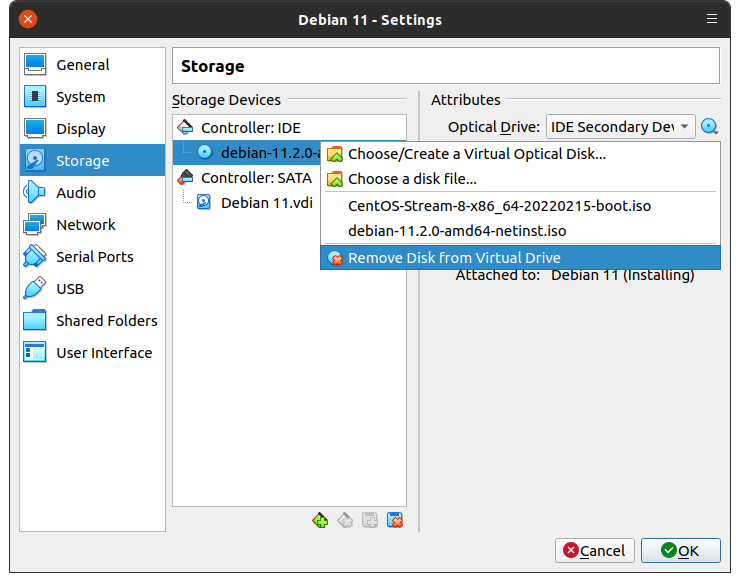Select Choose/Create a Virtual Optical Disk
Image resolution: width=740 pixels, height=582 pixels.
click(476, 154)
